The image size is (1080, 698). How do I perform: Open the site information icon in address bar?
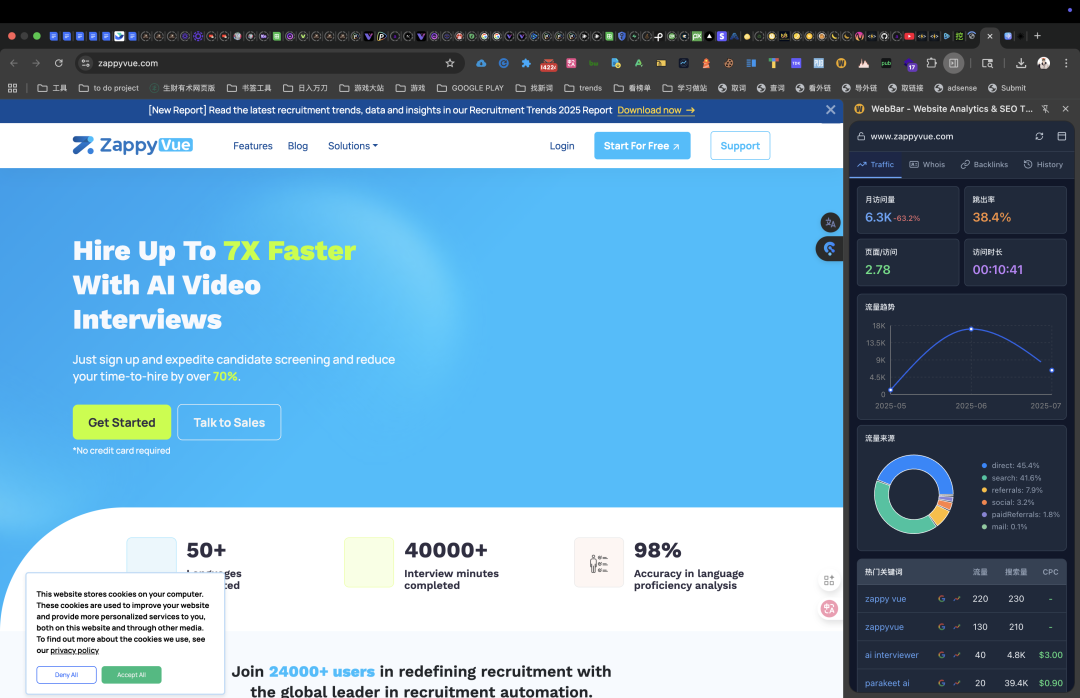click(85, 63)
